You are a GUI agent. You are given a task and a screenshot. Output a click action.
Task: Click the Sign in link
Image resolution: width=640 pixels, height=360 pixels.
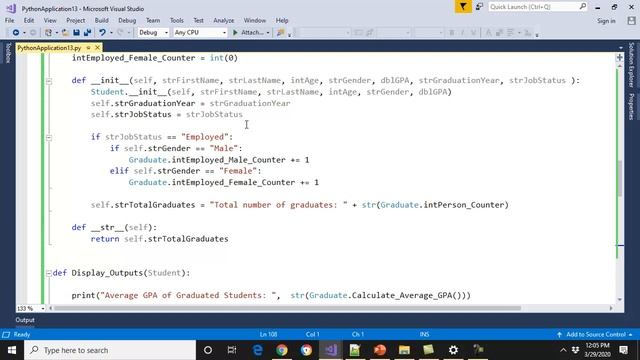click(606, 21)
